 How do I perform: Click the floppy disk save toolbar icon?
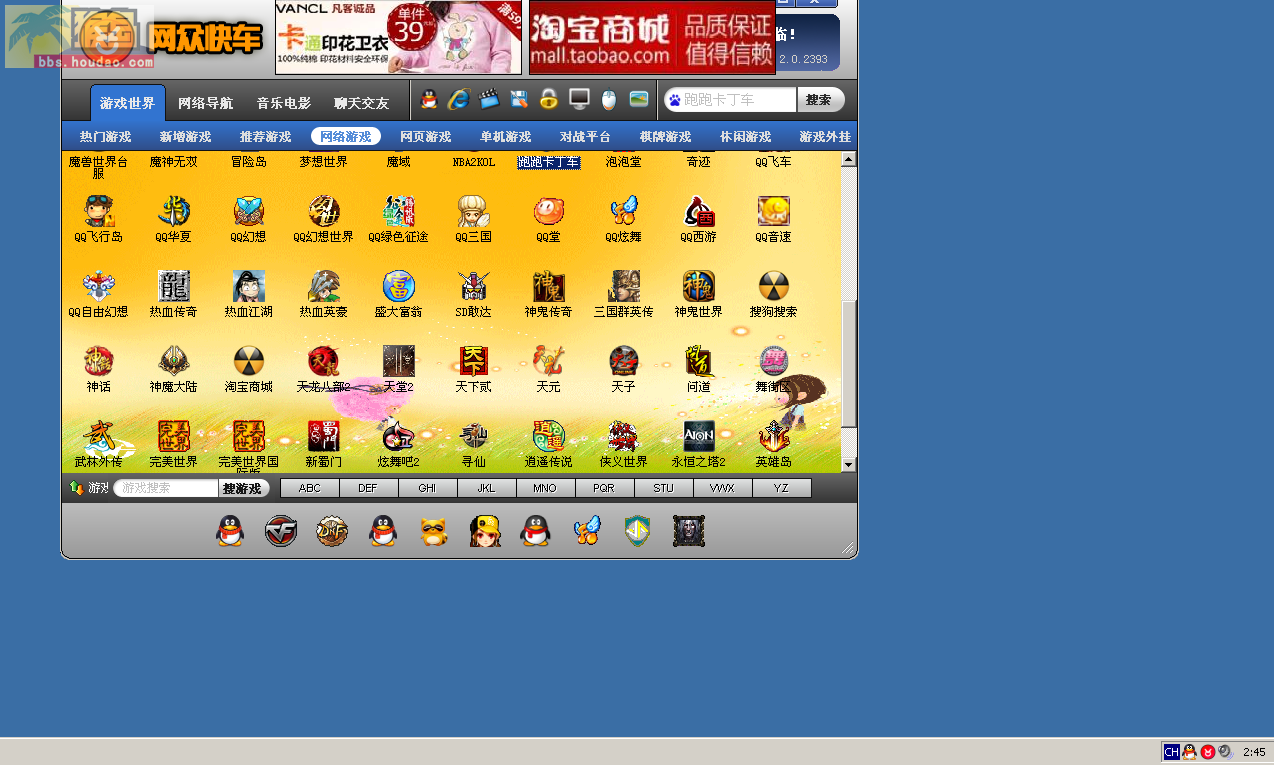click(x=519, y=100)
